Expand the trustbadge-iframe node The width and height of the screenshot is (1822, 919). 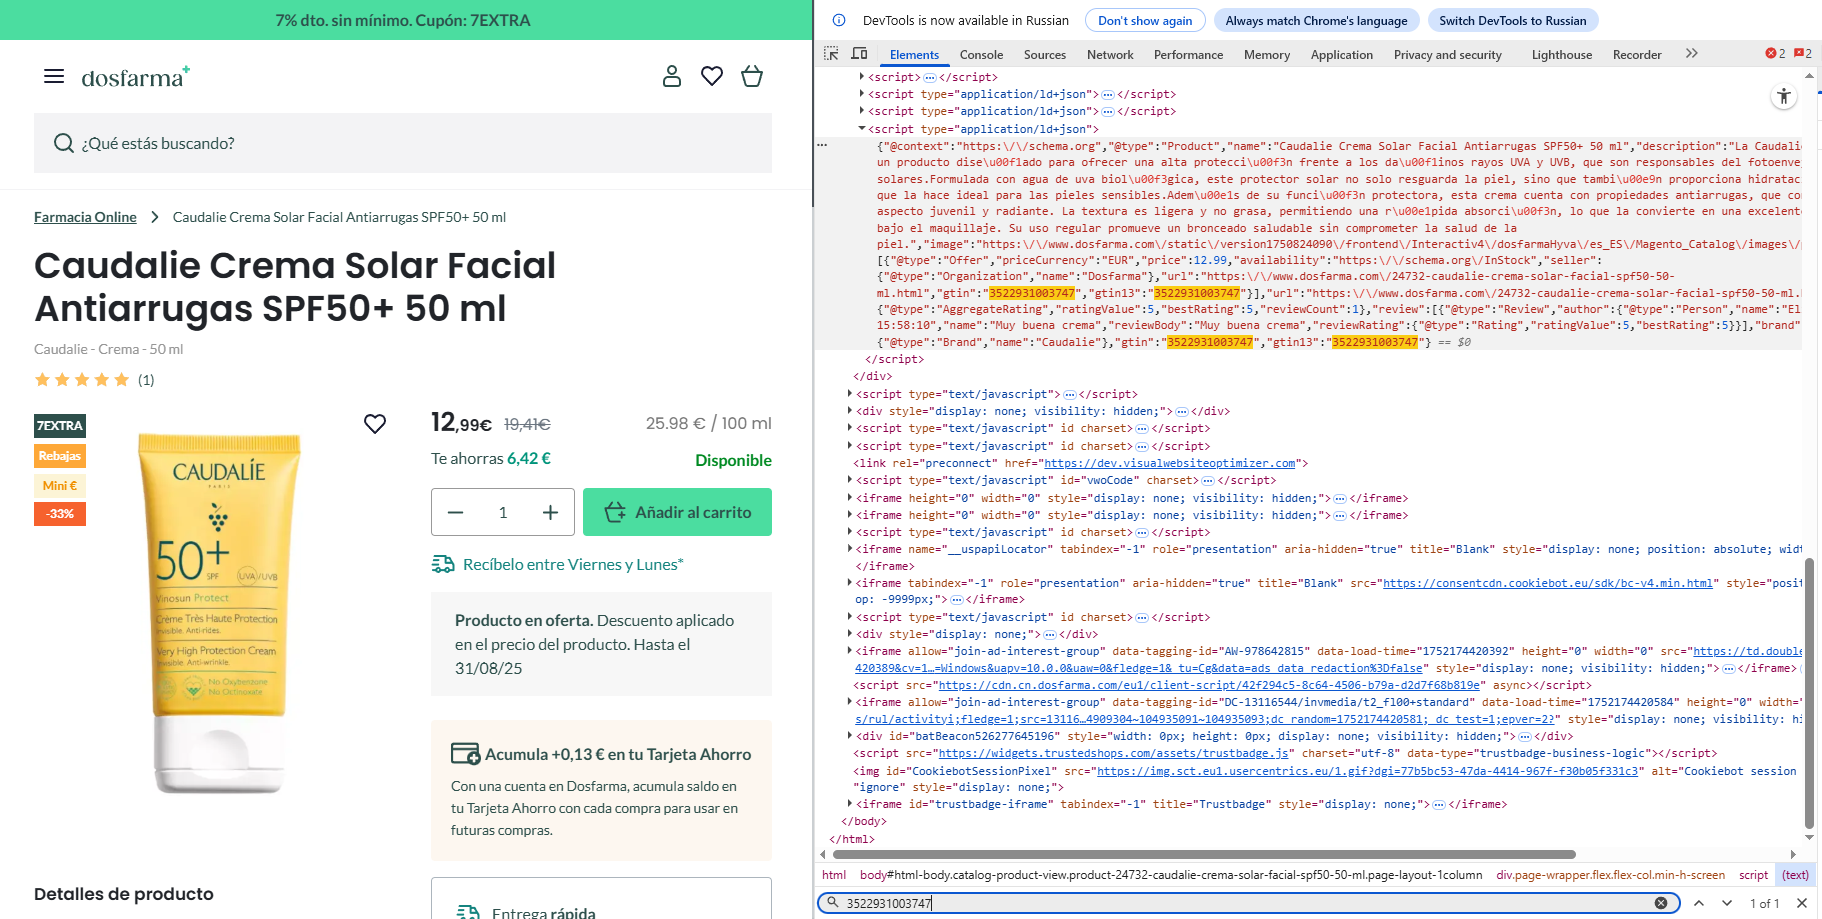850,804
